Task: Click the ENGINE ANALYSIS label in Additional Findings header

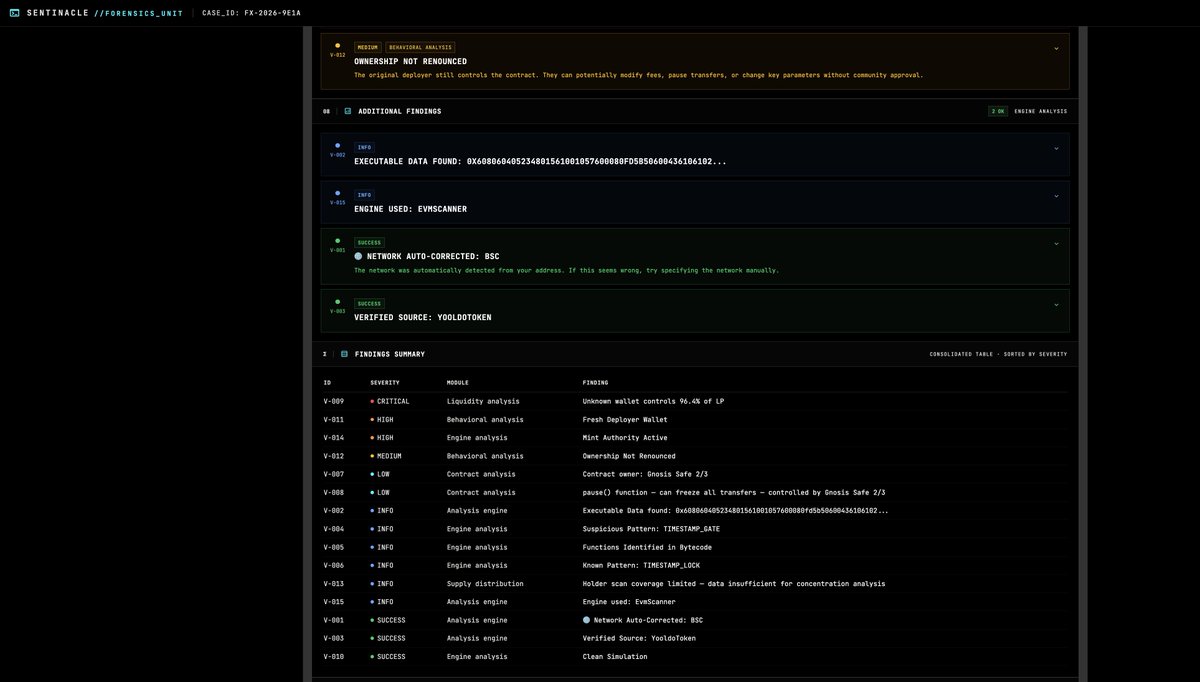Action: (x=1040, y=111)
